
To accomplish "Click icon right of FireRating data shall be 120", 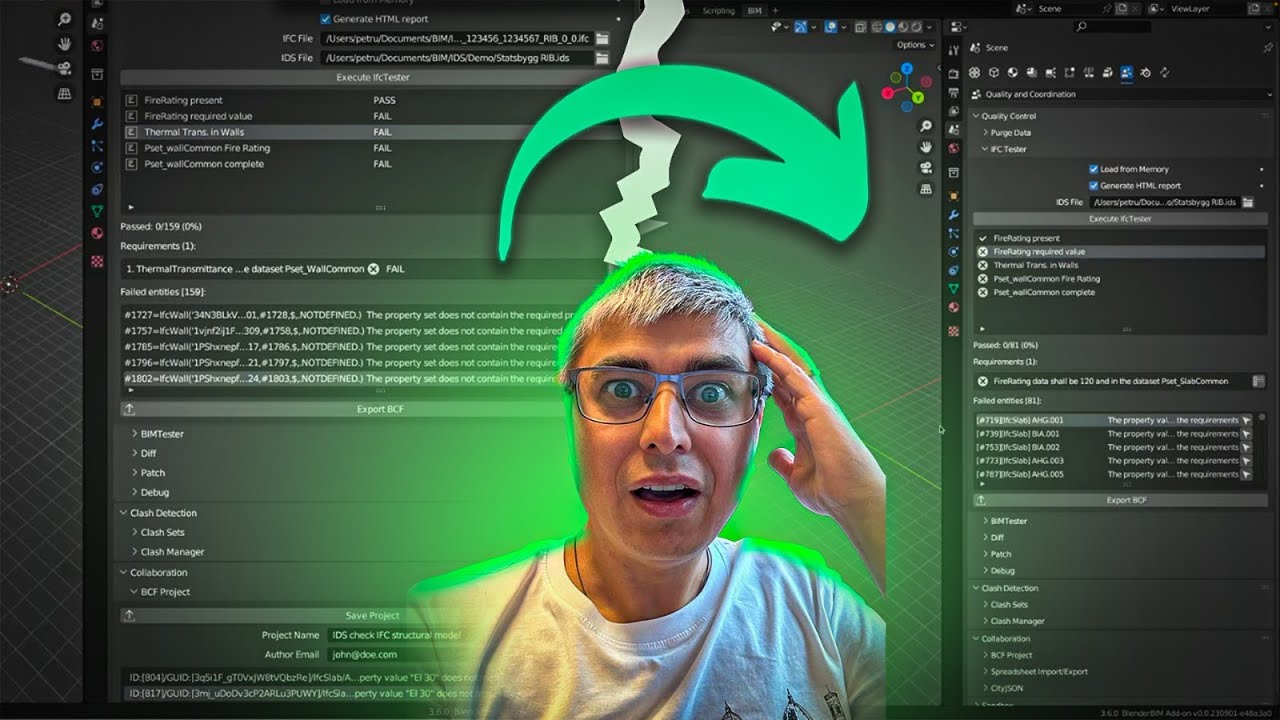I will 1258,381.
